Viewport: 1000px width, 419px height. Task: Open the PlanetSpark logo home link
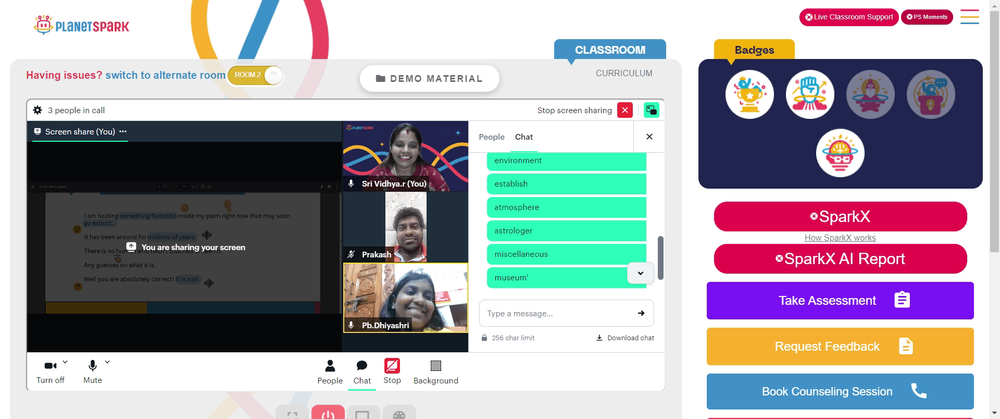[81, 26]
